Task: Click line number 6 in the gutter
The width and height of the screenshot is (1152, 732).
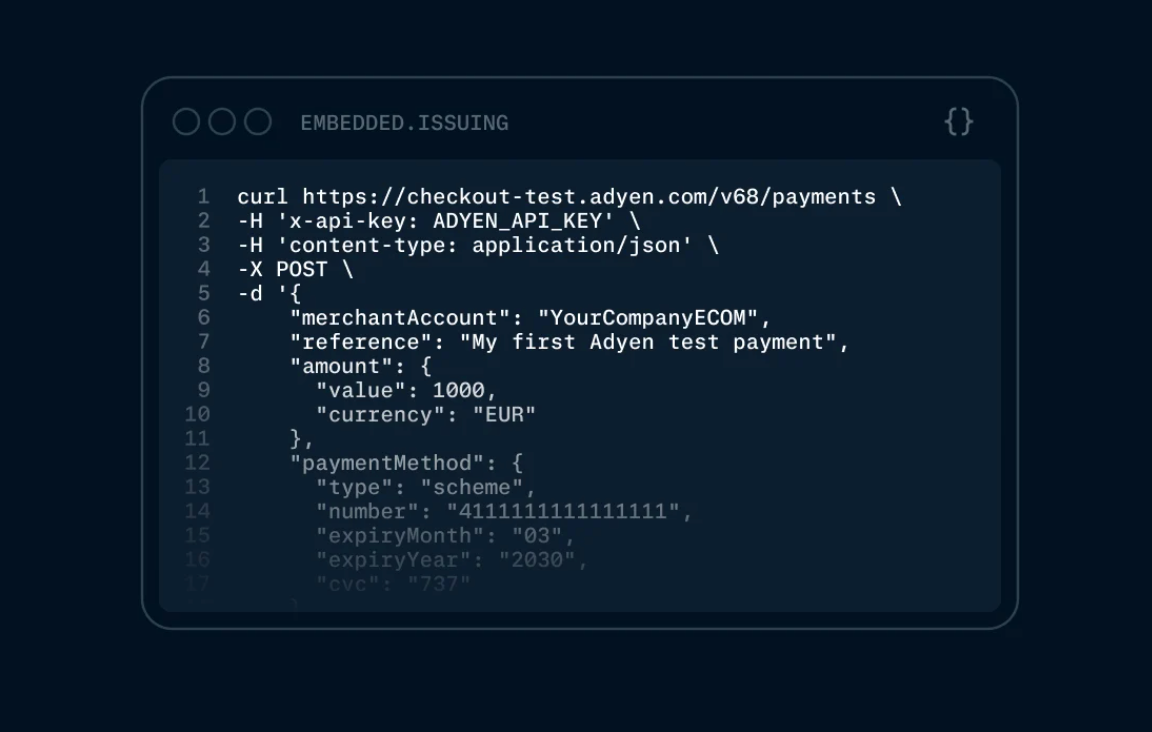Action: click(x=204, y=317)
